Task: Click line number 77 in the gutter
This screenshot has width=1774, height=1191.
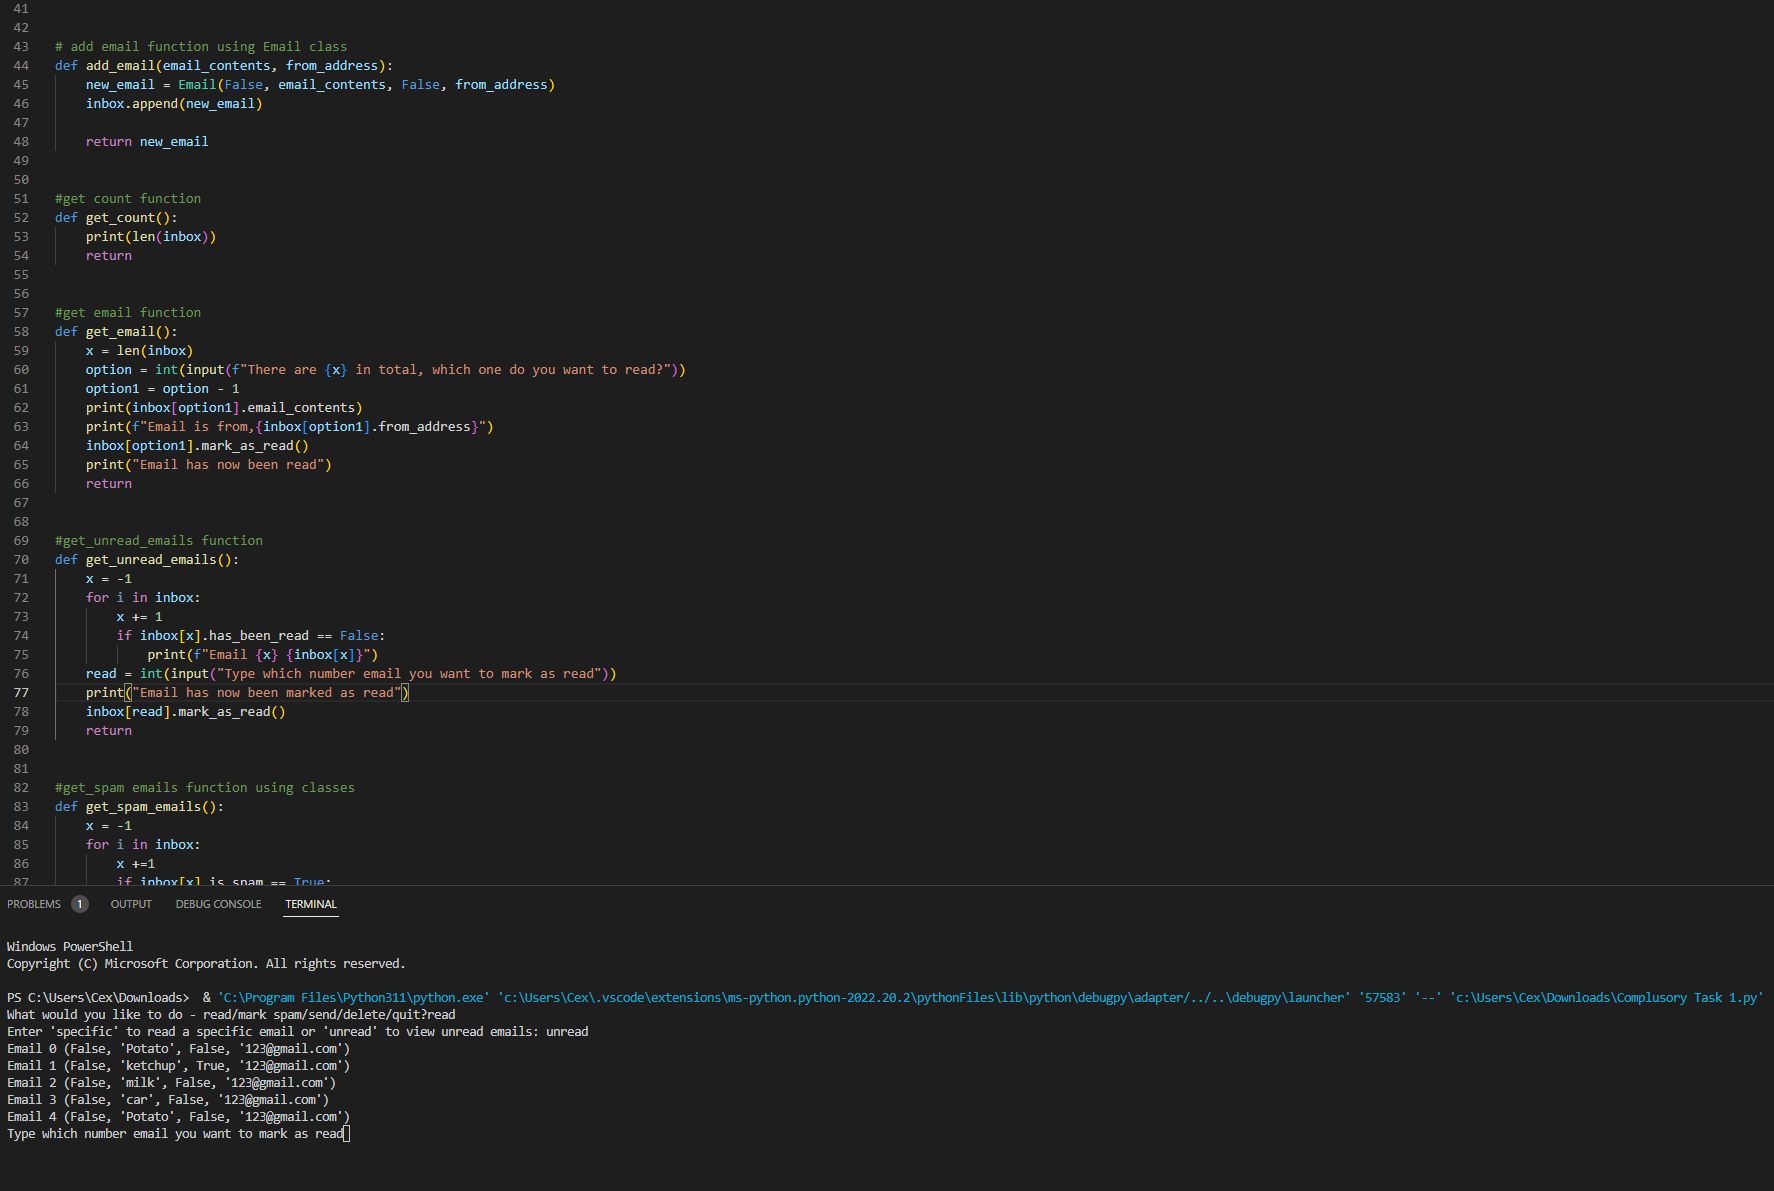Action: point(21,693)
